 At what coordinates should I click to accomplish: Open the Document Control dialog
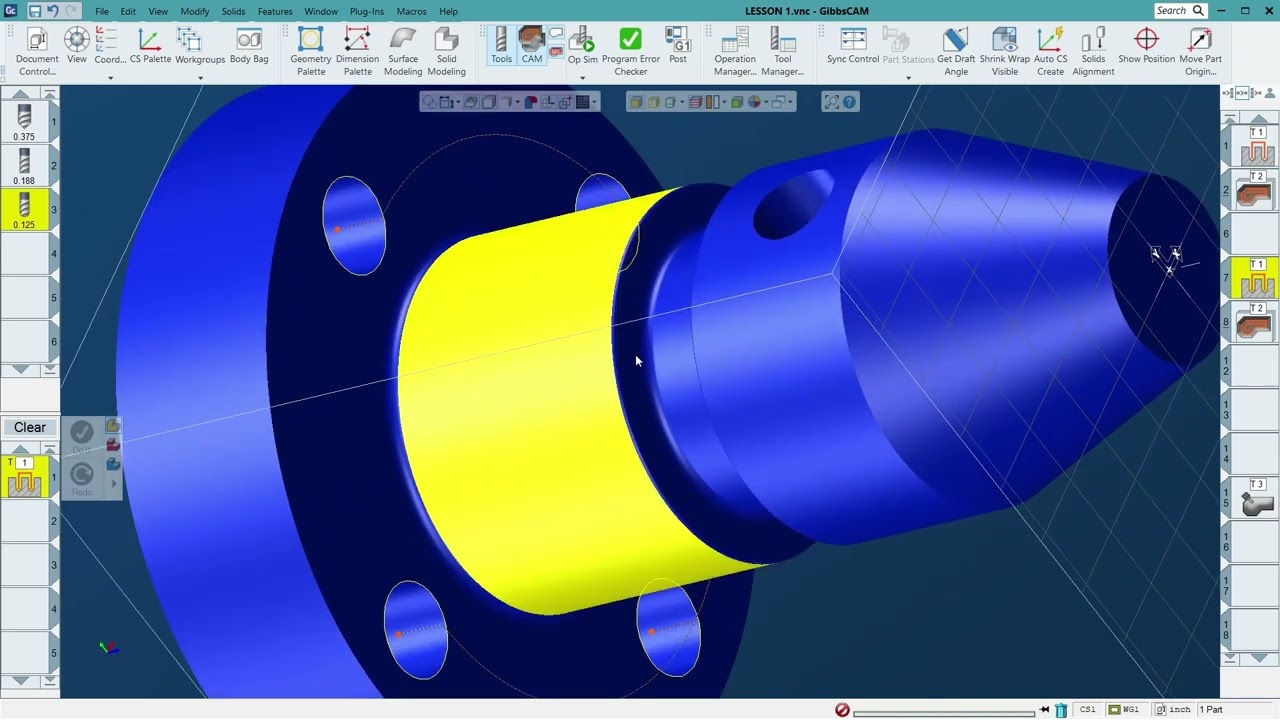[x=37, y=52]
